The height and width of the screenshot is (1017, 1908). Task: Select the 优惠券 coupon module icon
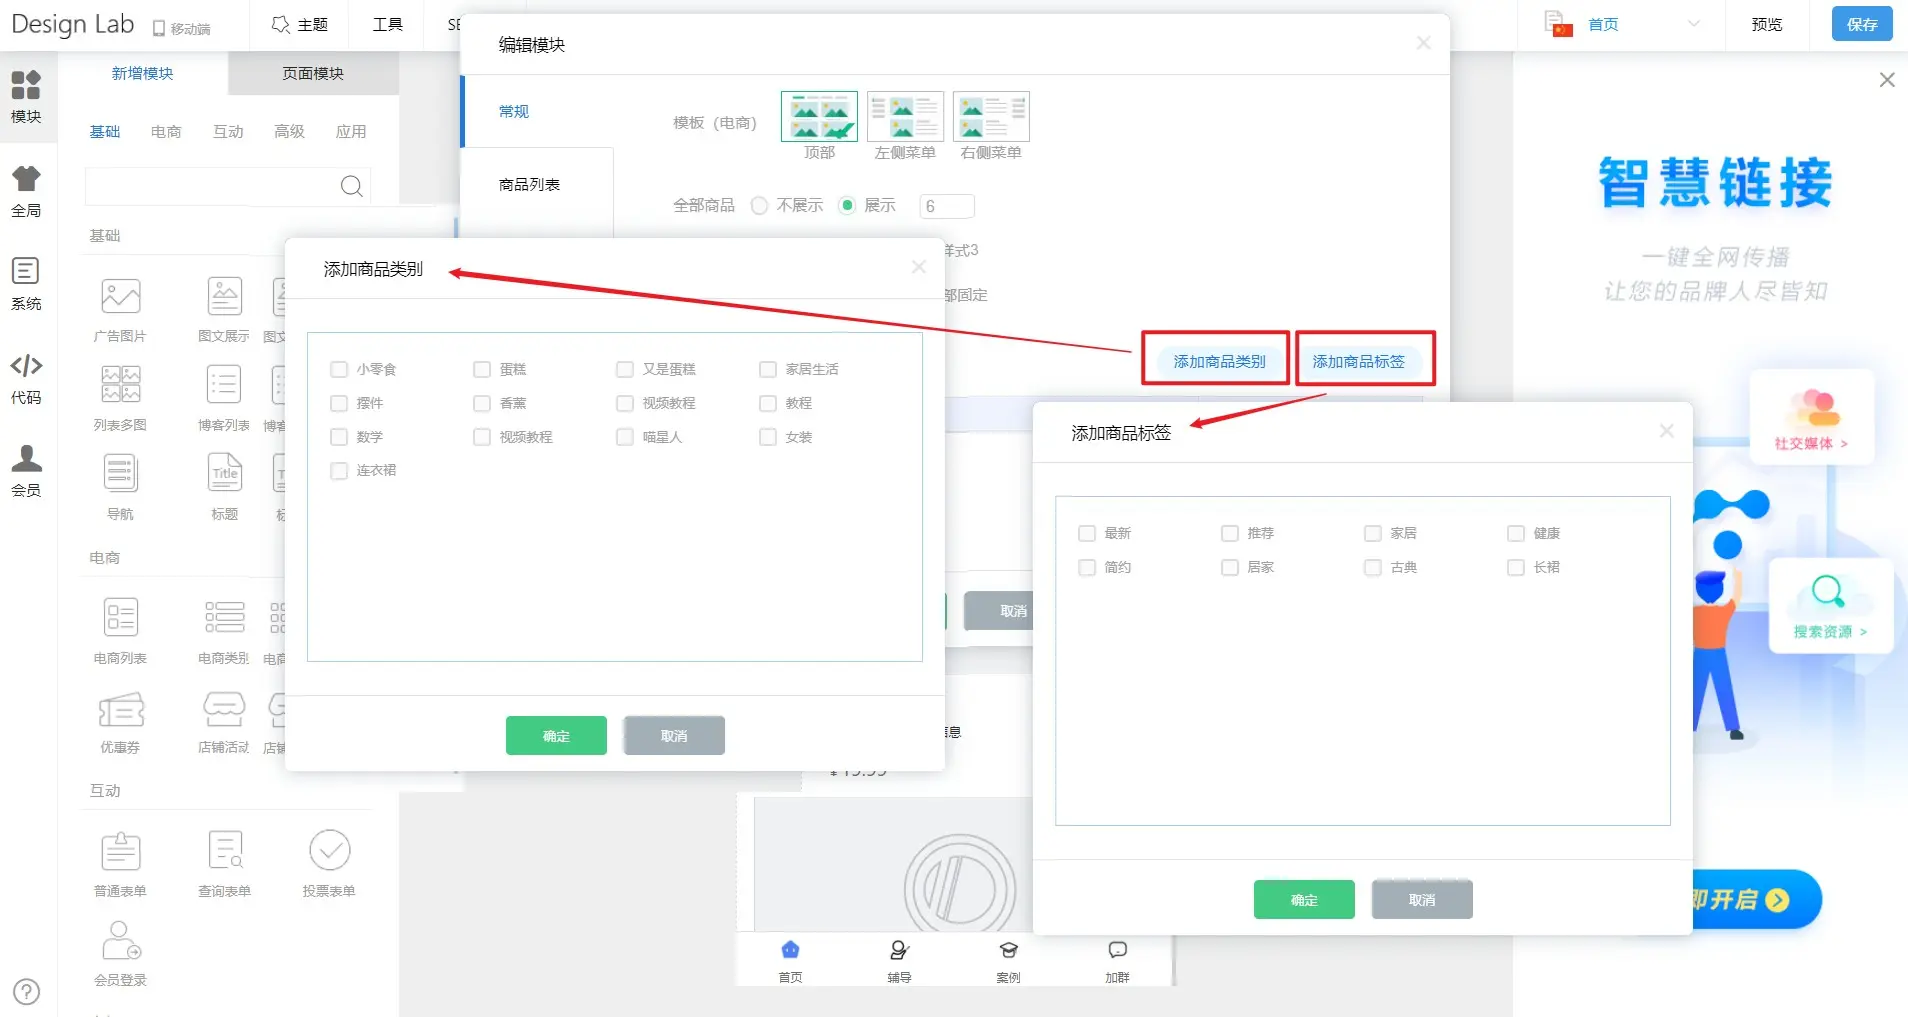coord(120,710)
